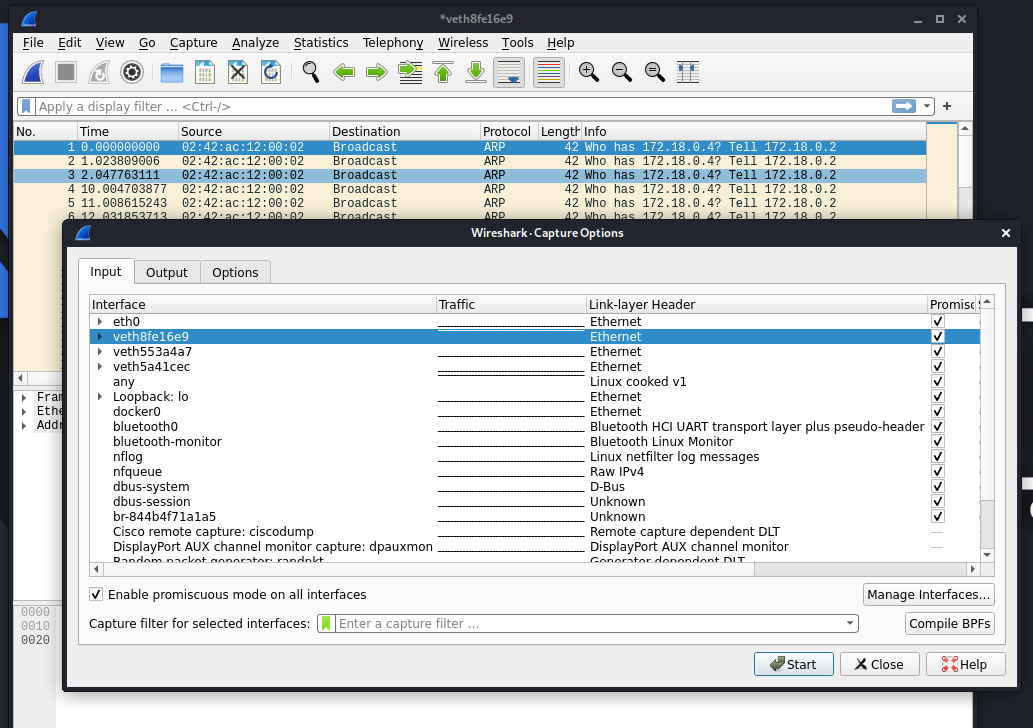The width and height of the screenshot is (1033, 728).
Task: Open capture filter history dropdown
Action: 849,623
